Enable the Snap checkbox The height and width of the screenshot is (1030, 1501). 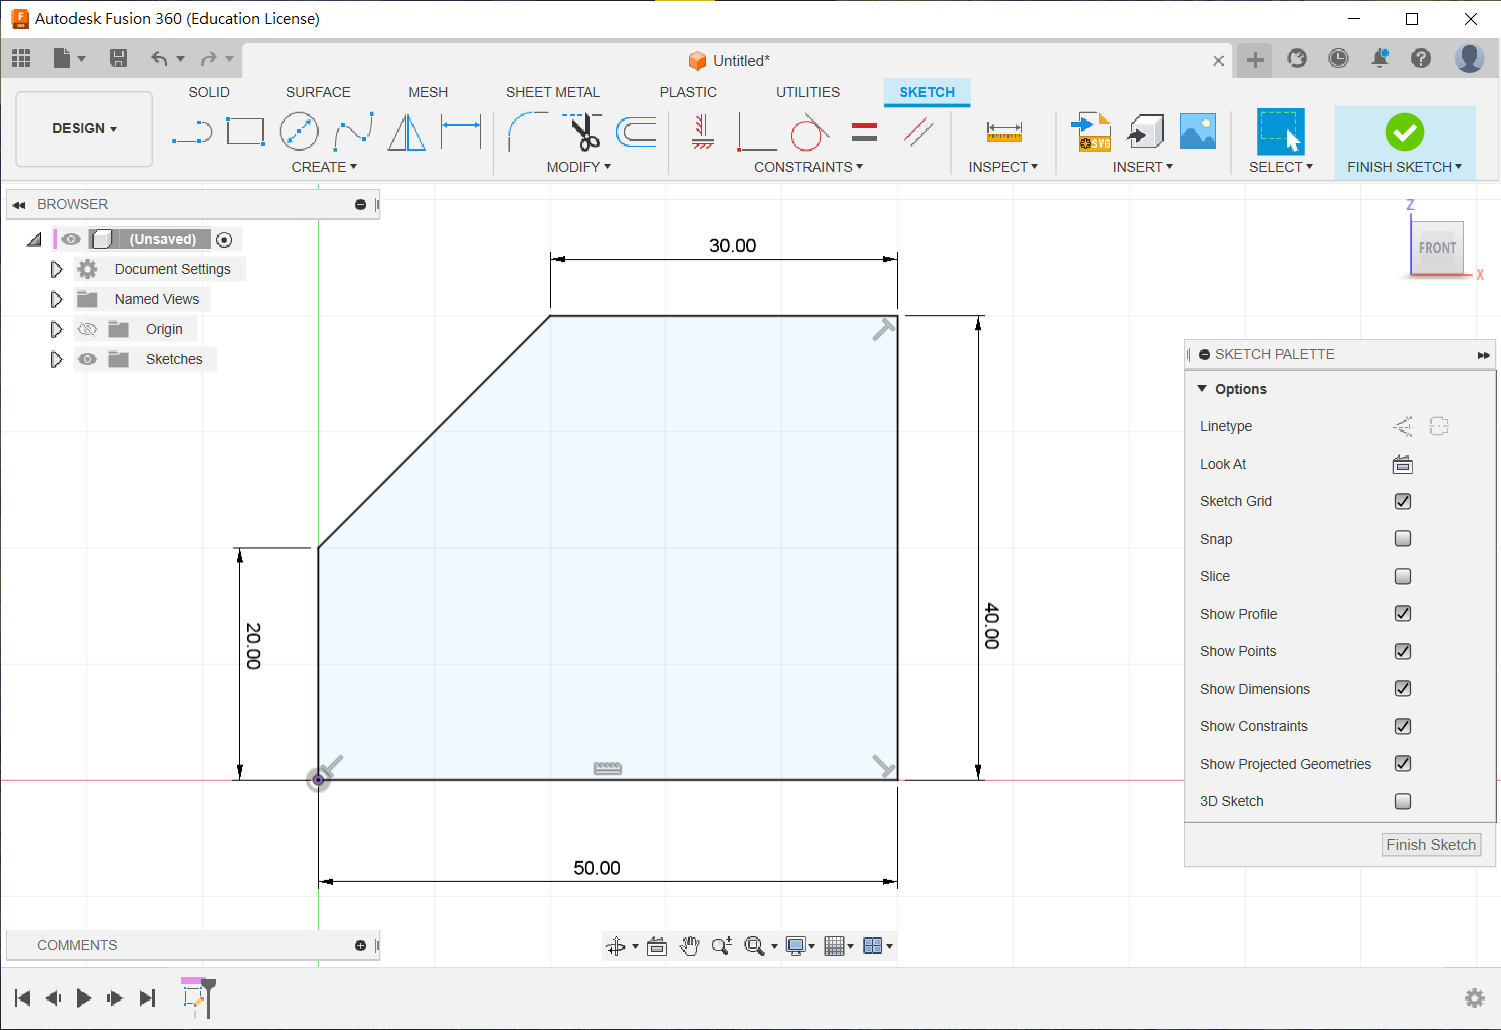pos(1403,539)
